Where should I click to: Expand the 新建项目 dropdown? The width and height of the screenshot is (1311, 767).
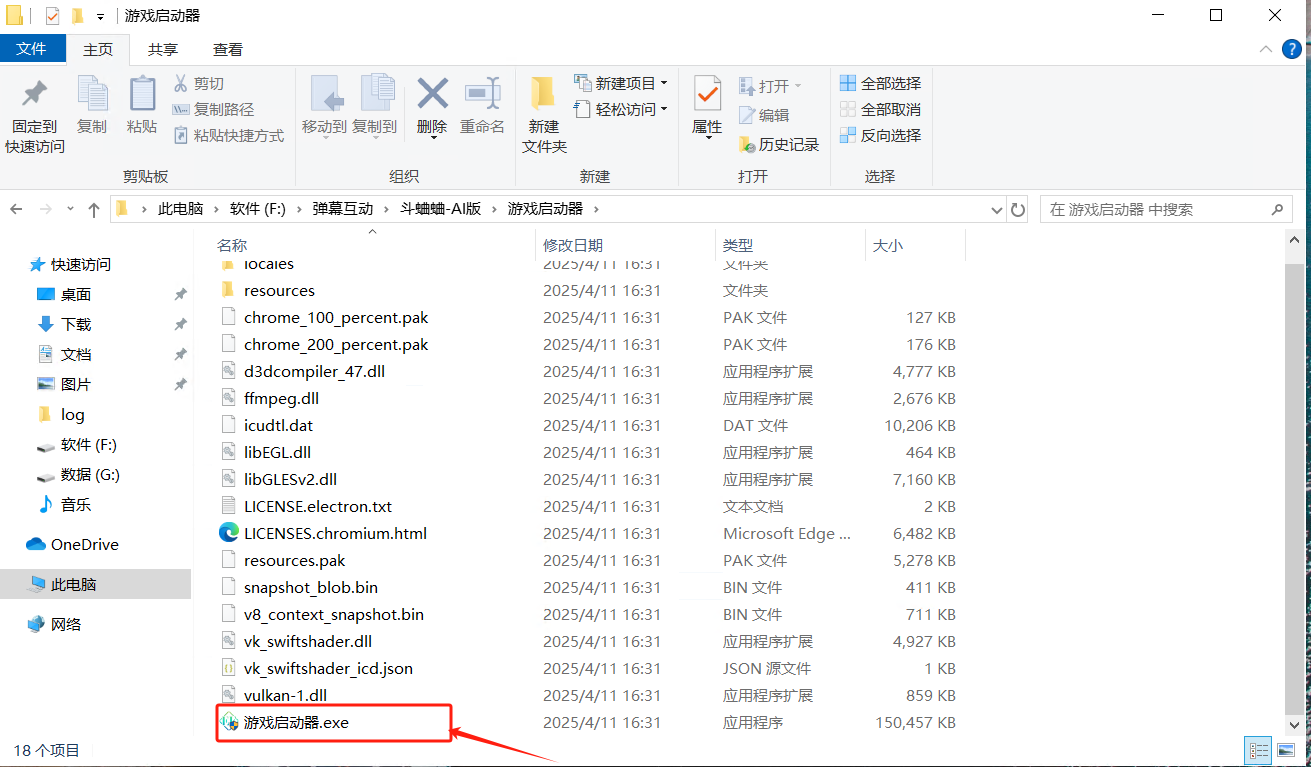pos(664,83)
